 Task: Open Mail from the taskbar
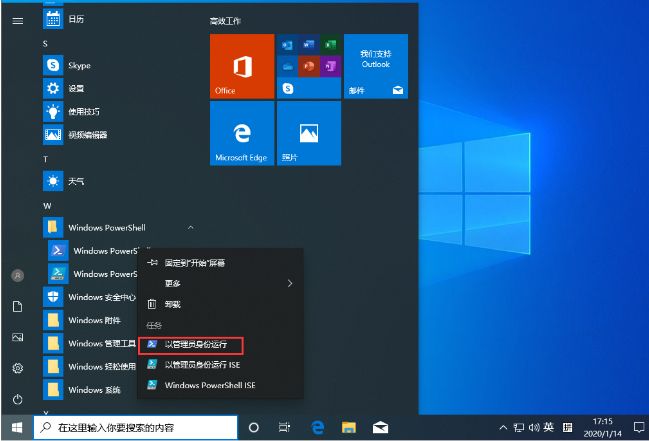click(380, 427)
